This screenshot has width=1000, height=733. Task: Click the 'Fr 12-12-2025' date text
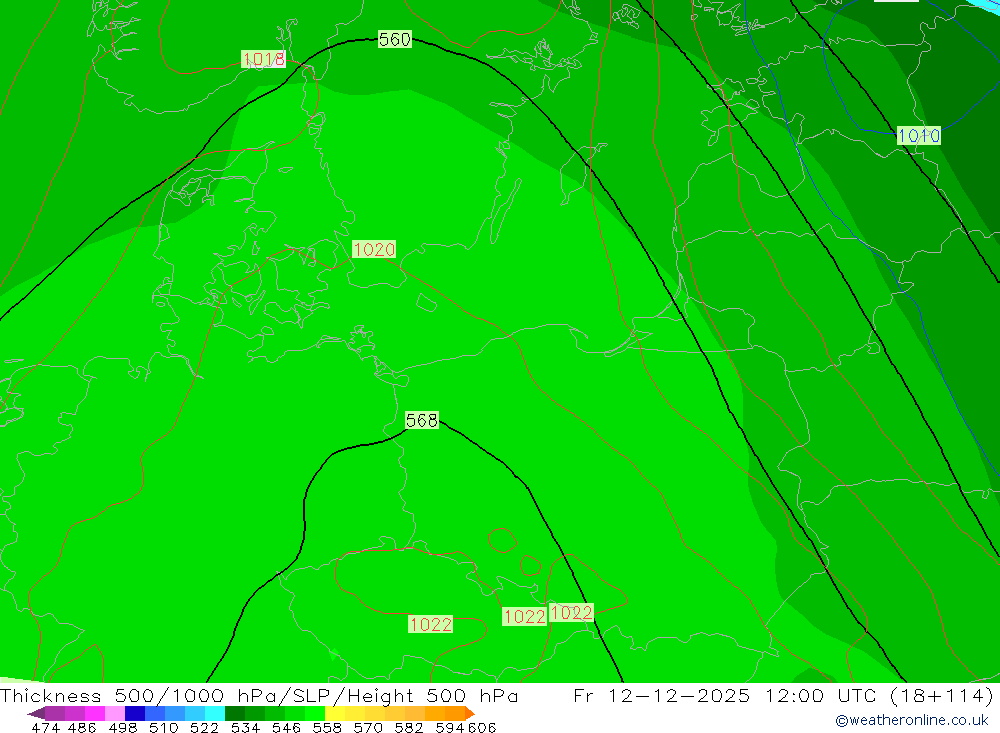[x=661, y=696]
